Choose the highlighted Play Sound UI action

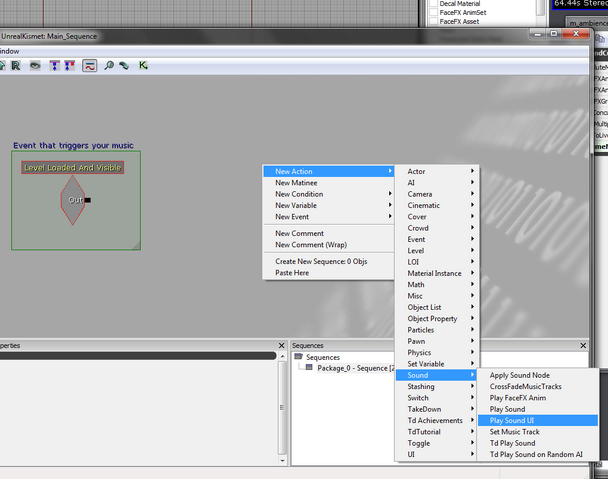(538, 420)
